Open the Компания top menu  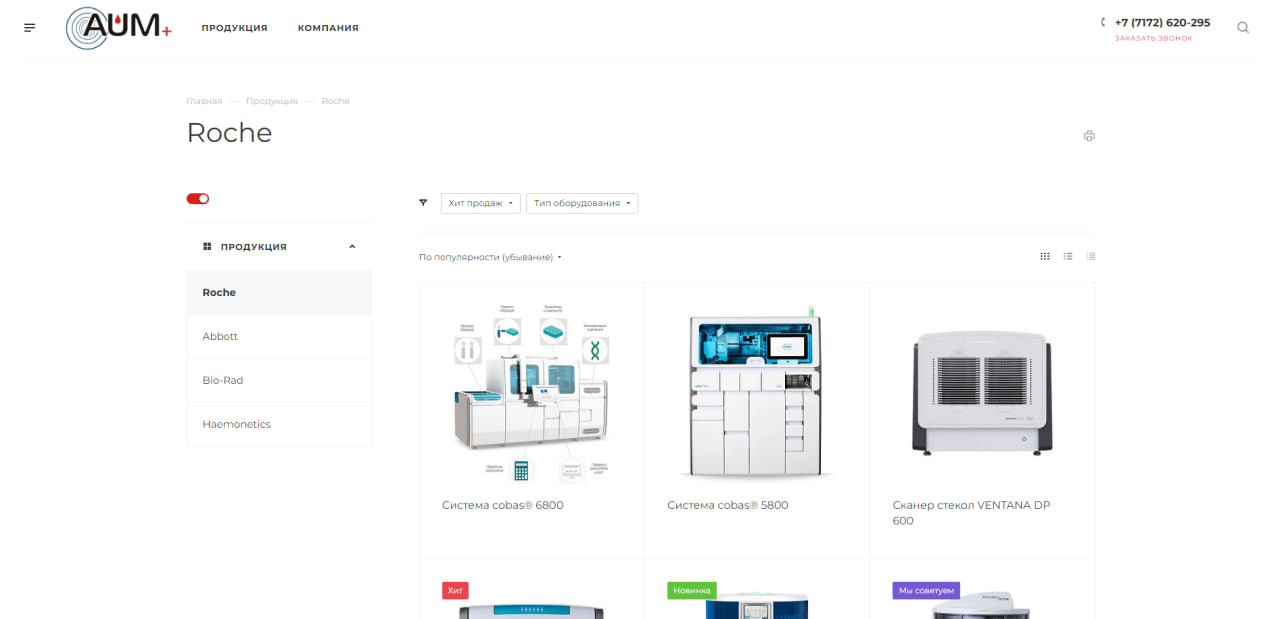point(328,28)
